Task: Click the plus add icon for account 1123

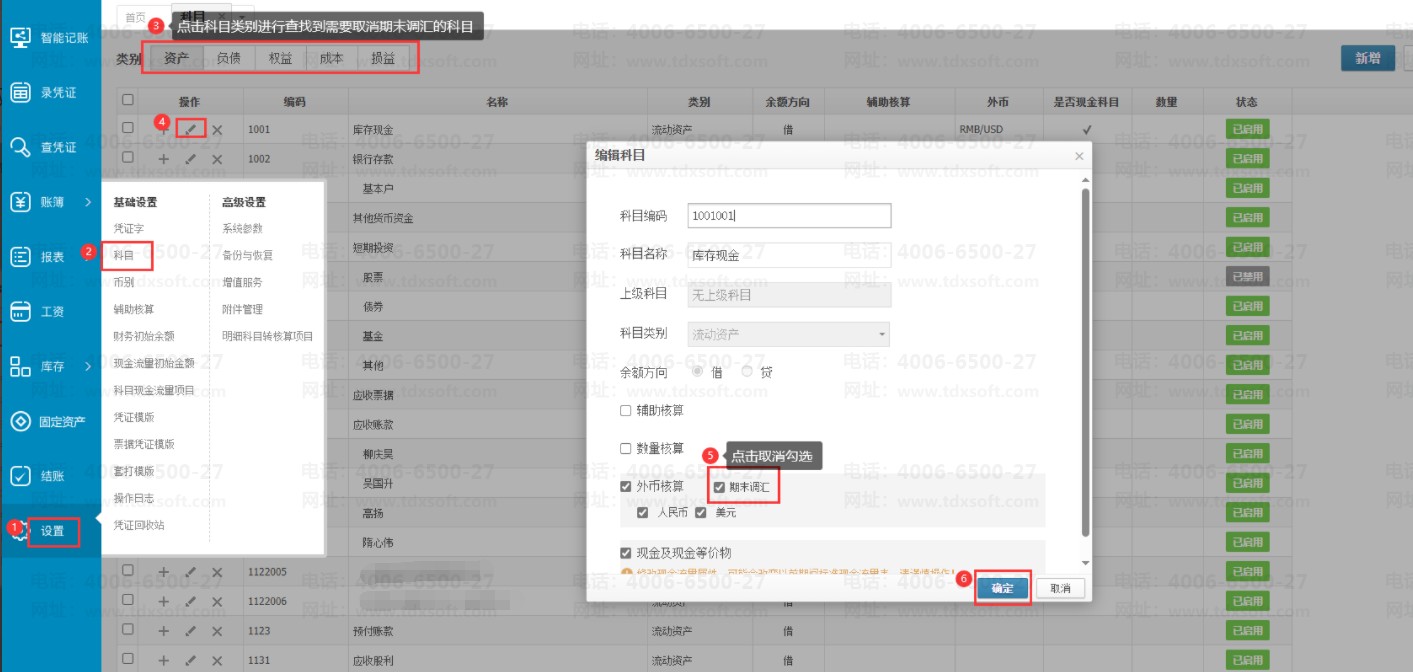Action: coord(164,631)
